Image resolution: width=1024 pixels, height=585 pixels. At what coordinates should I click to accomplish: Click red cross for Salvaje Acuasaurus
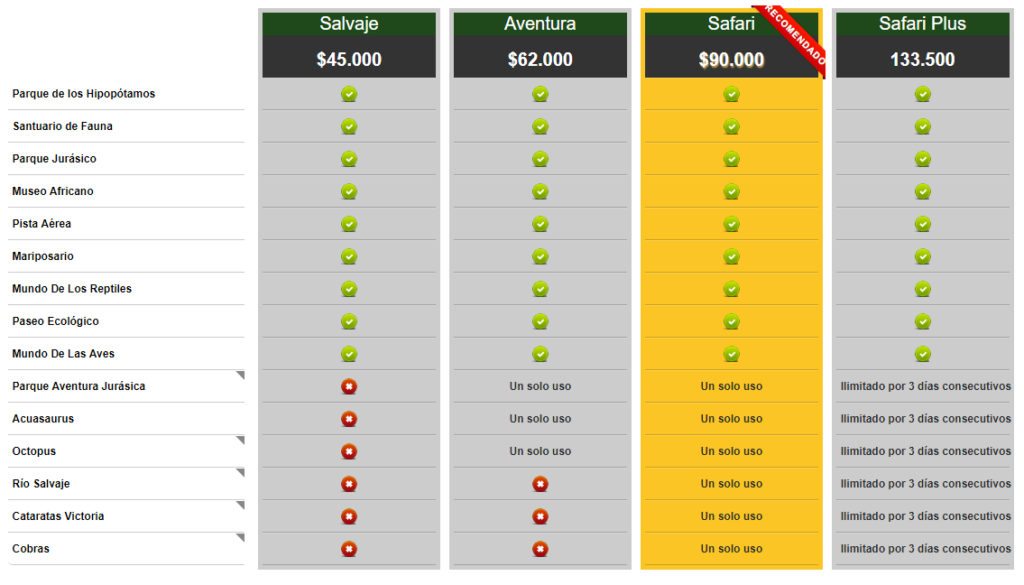pyautogui.click(x=349, y=419)
